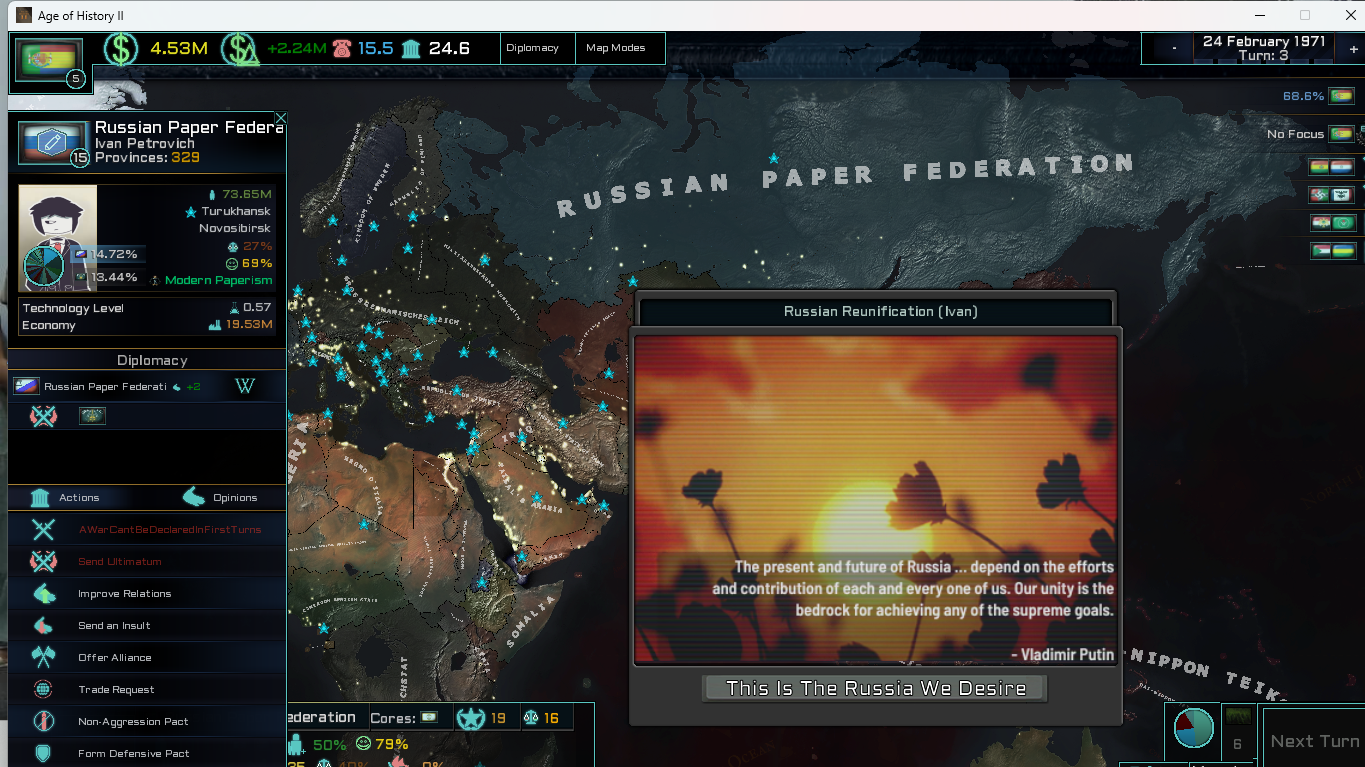1365x767 pixels.
Task: Click the Improve Relations hand icon
Action: [x=44, y=594]
